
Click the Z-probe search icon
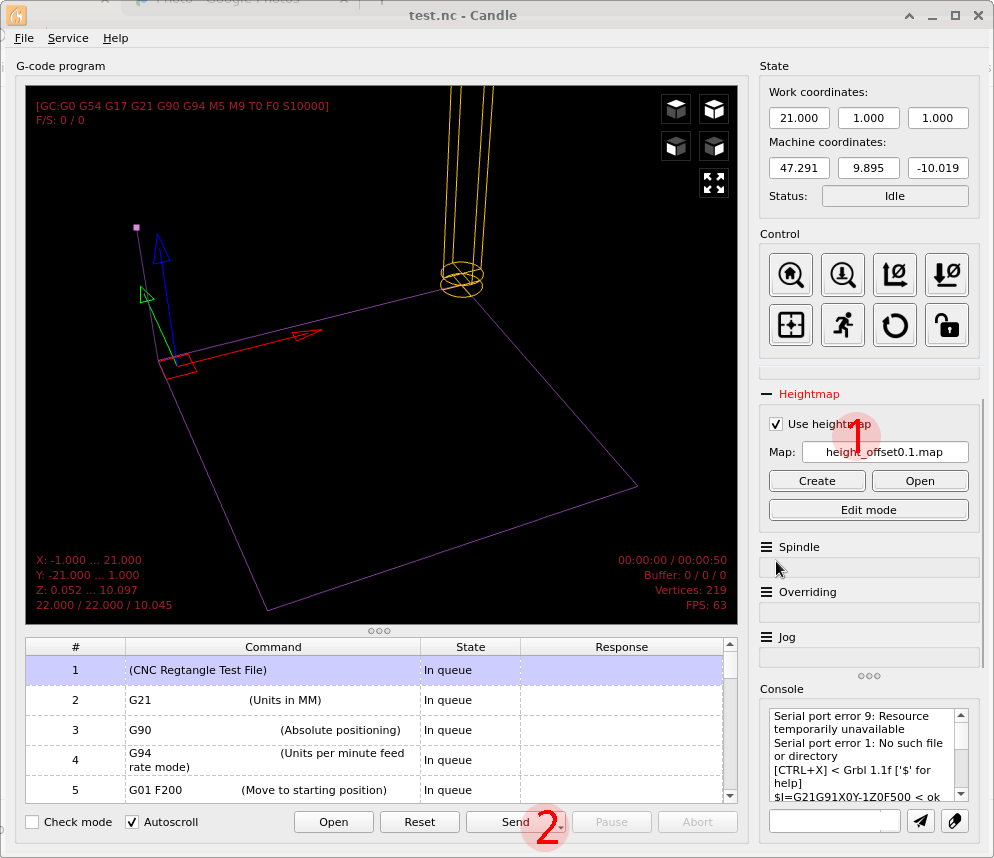click(843, 275)
